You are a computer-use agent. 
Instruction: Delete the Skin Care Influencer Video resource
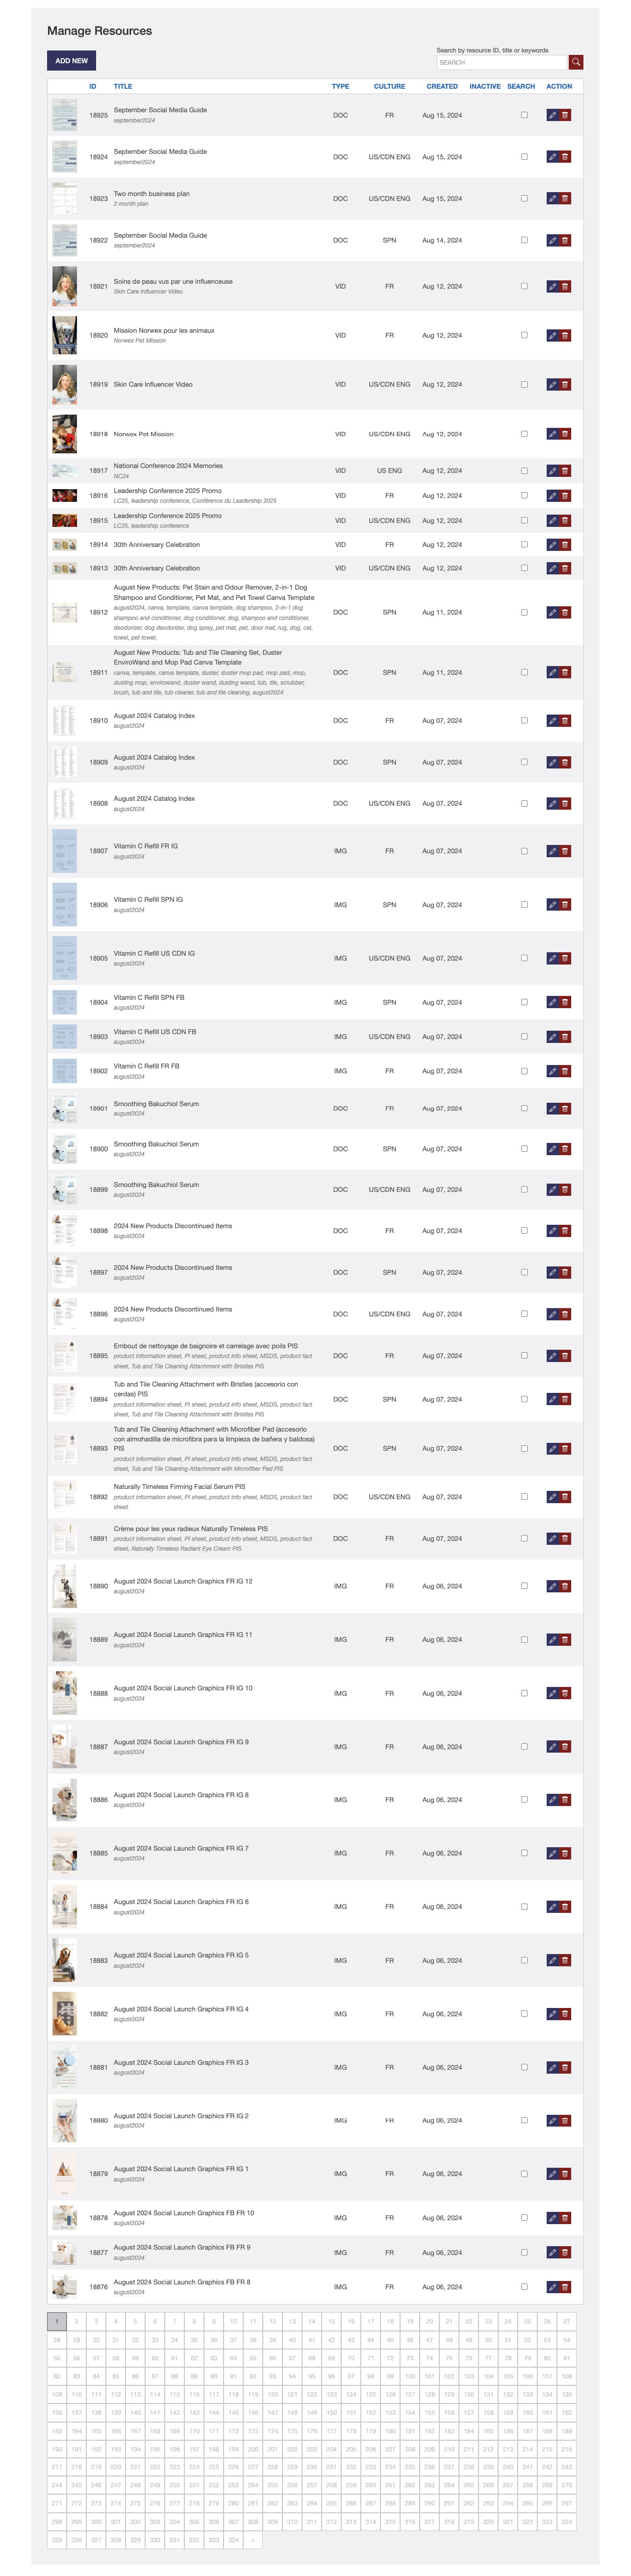point(565,385)
